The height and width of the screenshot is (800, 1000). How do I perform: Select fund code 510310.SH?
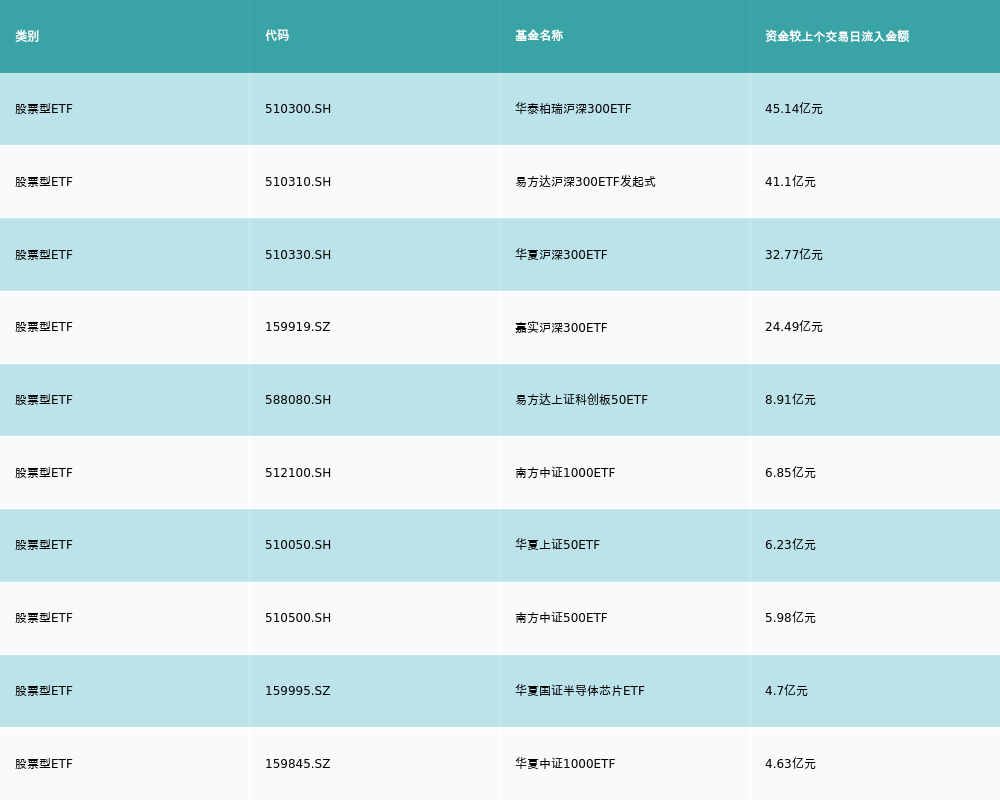pos(298,182)
